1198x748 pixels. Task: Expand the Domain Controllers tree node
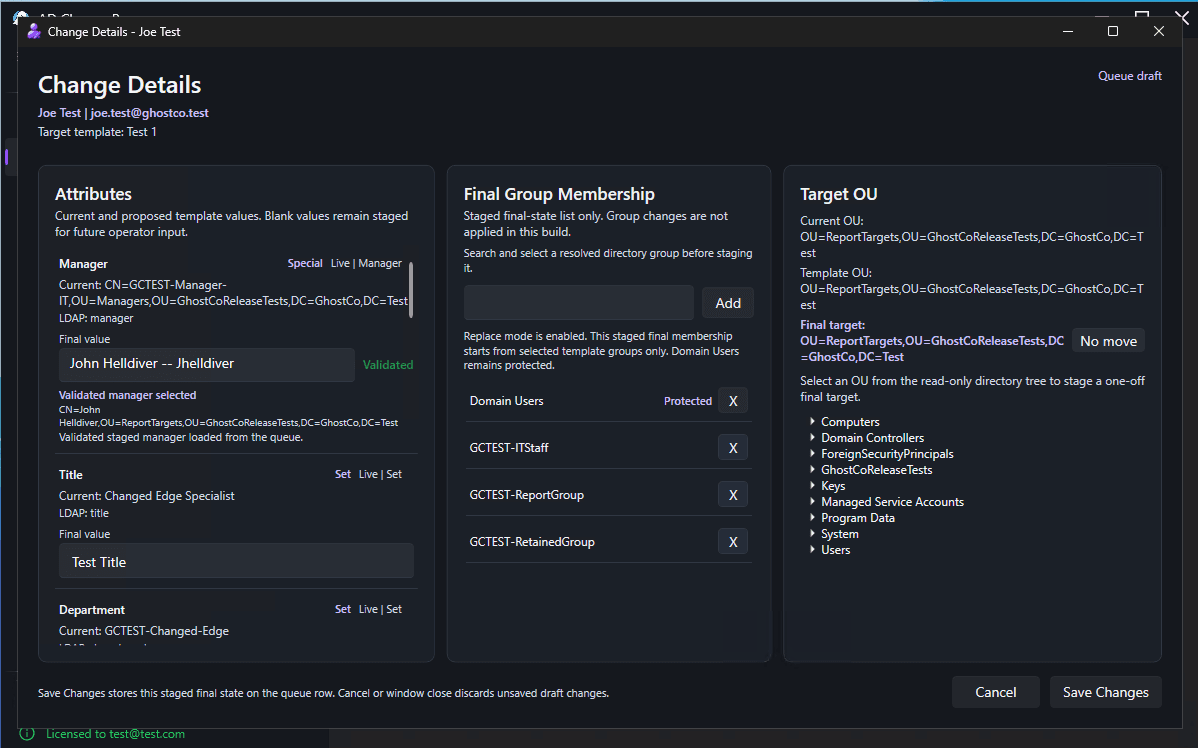tap(812, 437)
